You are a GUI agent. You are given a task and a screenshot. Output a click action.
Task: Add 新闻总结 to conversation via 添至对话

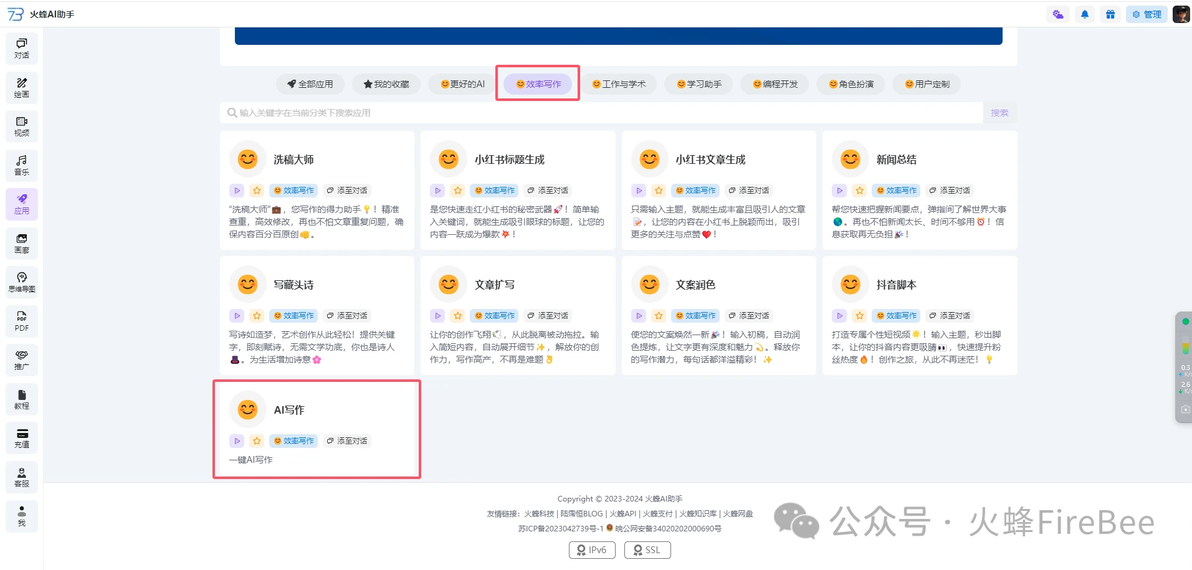click(x=949, y=190)
